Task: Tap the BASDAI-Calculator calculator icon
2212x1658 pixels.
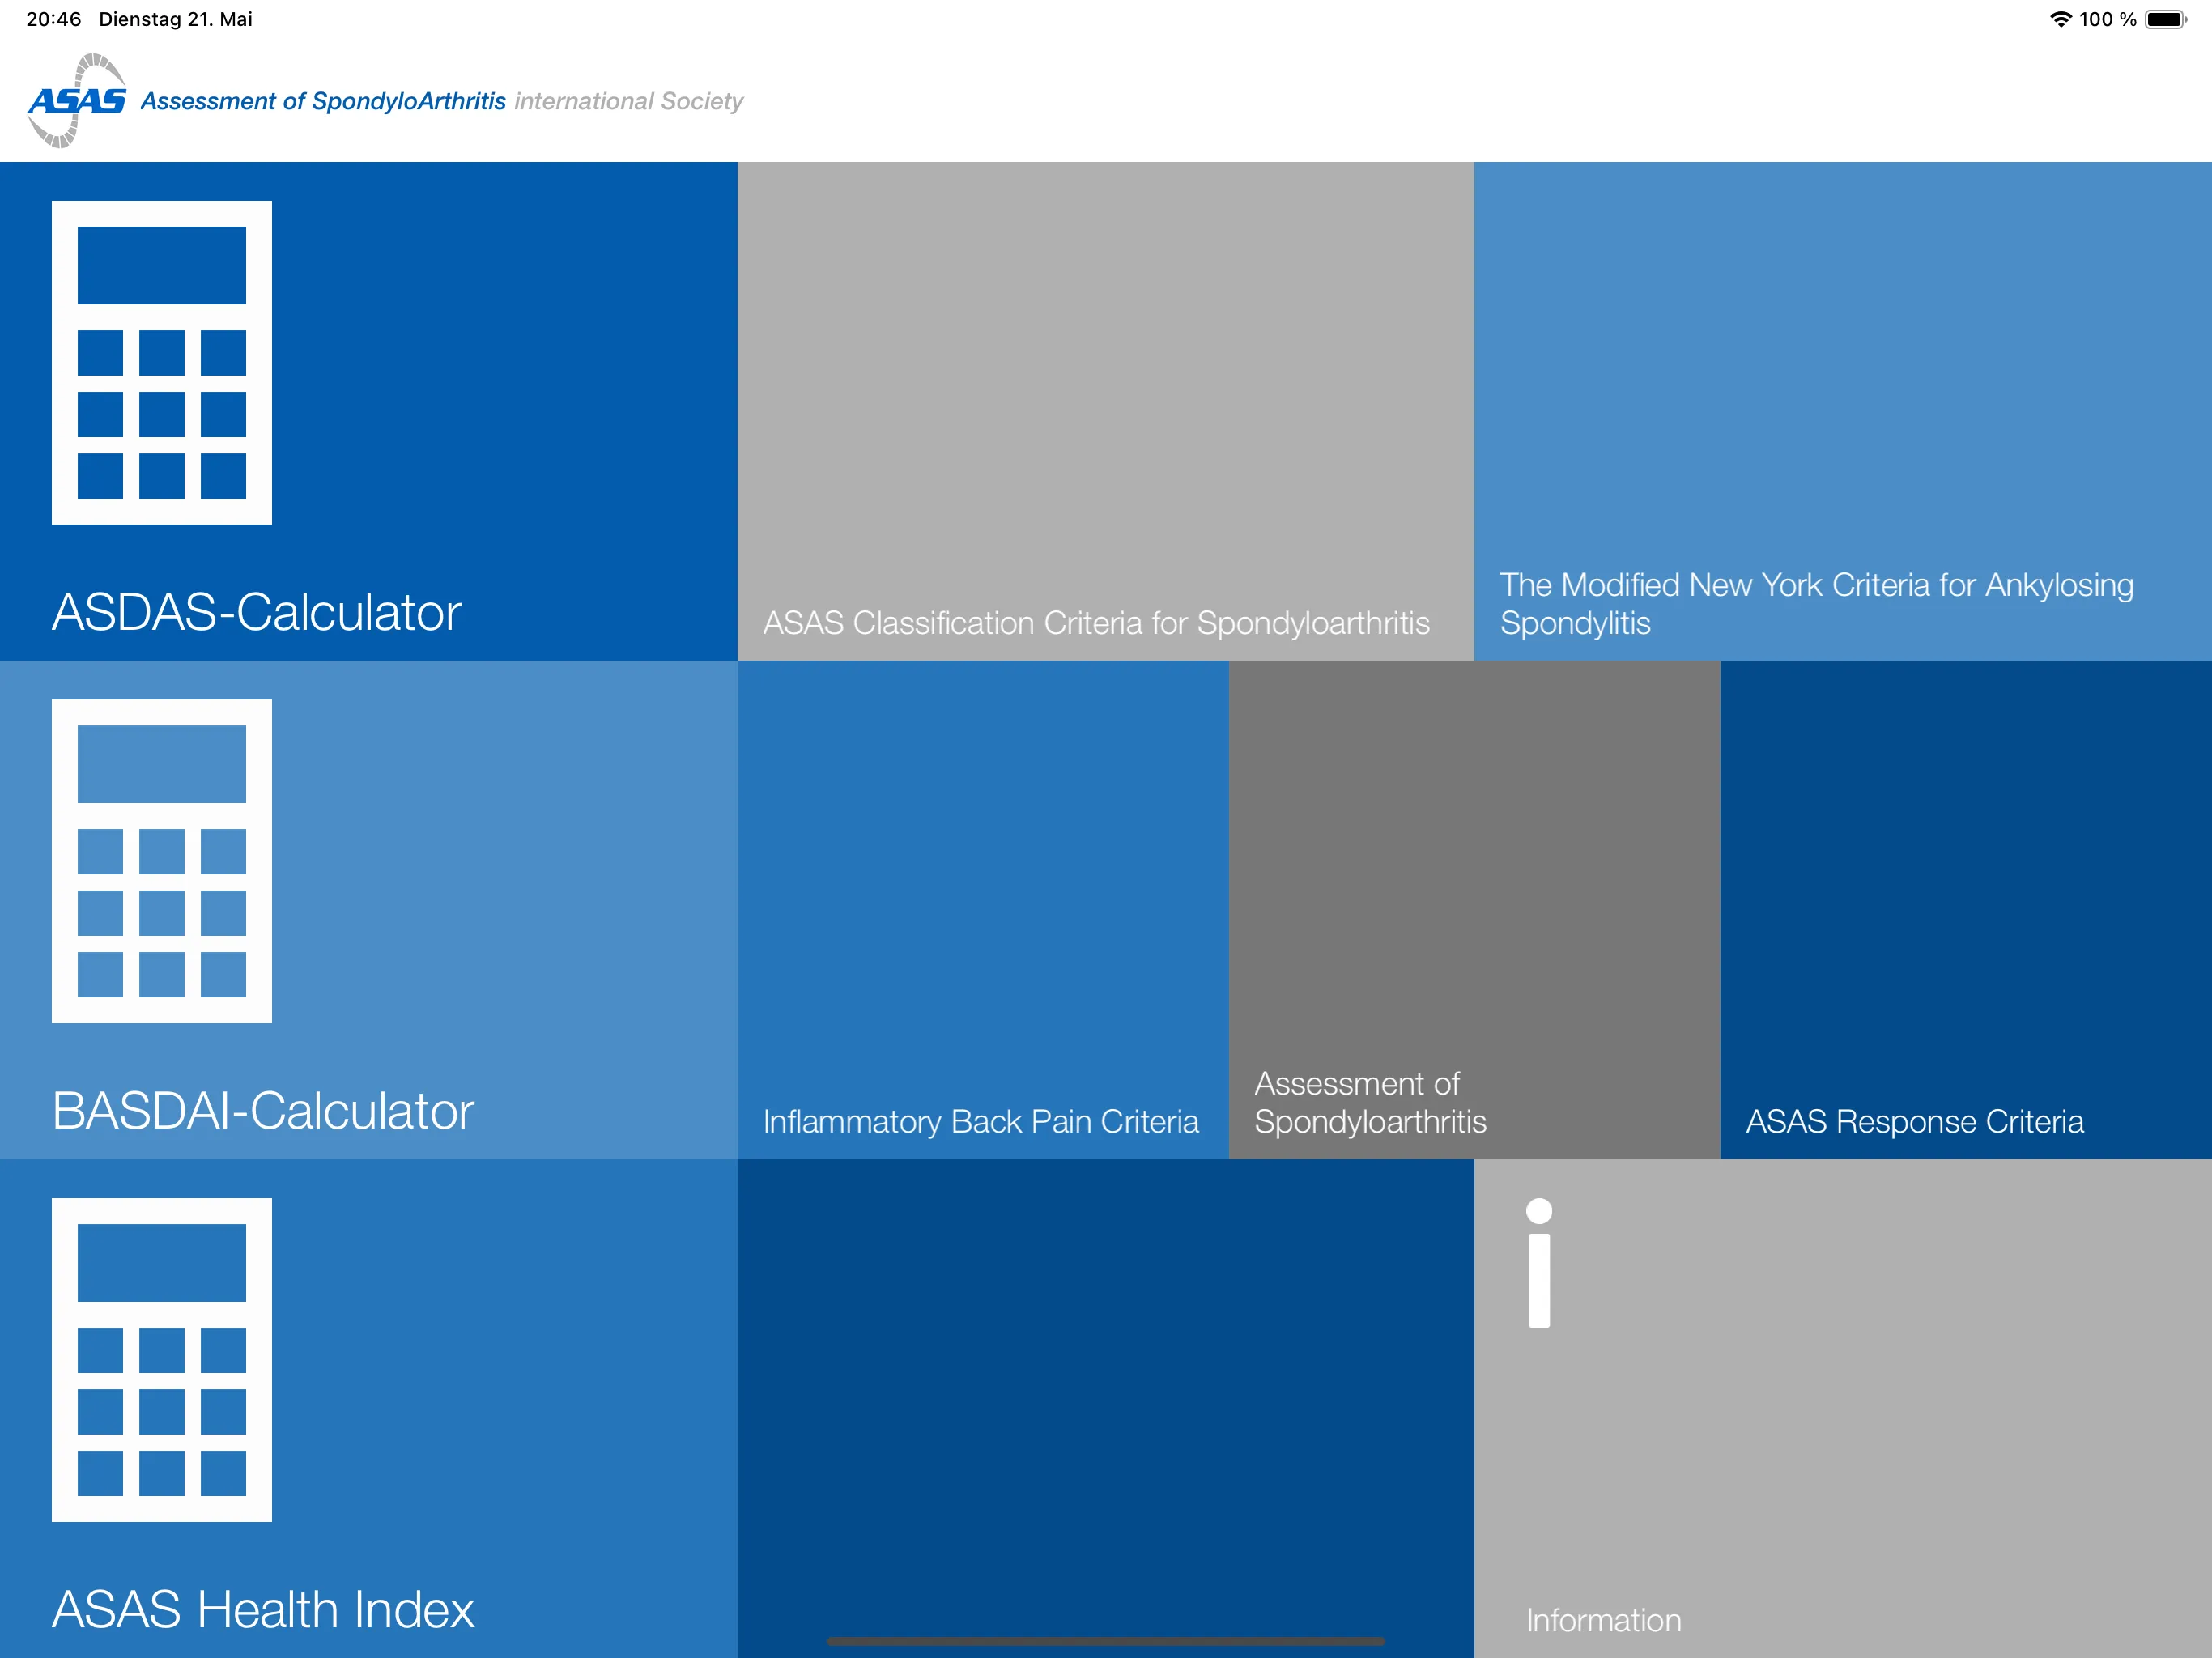Action: [162, 861]
